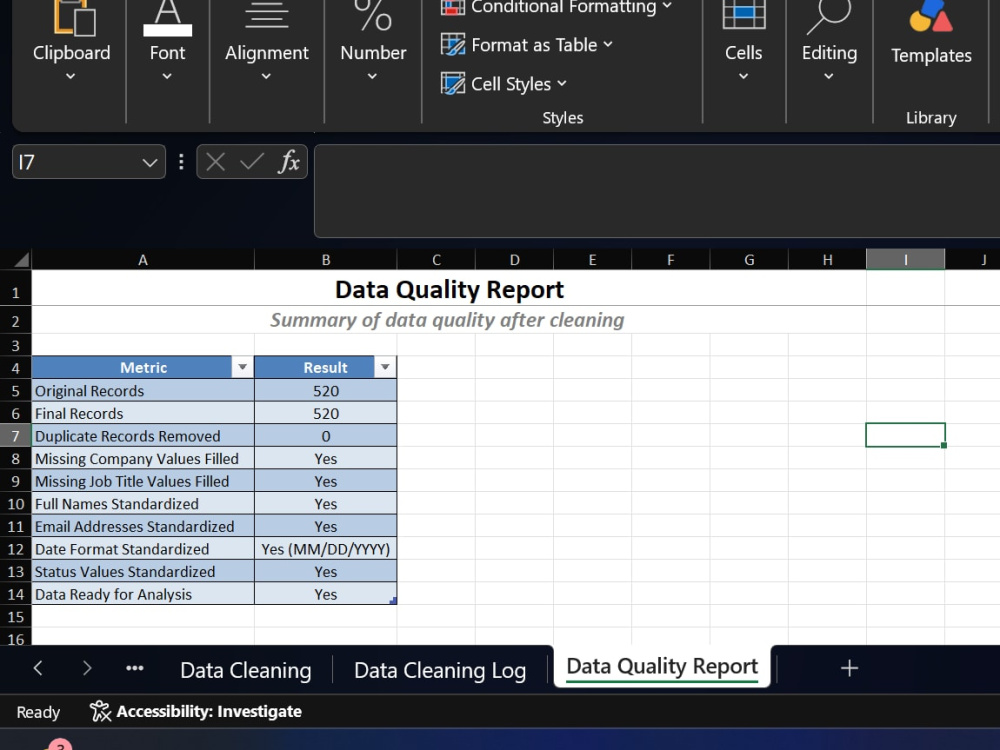1000x750 pixels.
Task: Click the Select All corner triangle
Action: click(22, 260)
